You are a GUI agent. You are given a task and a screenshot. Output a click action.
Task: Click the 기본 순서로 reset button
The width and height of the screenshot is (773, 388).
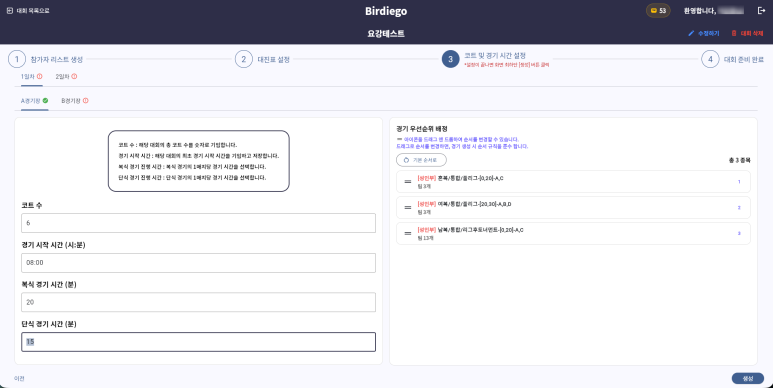point(422,160)
